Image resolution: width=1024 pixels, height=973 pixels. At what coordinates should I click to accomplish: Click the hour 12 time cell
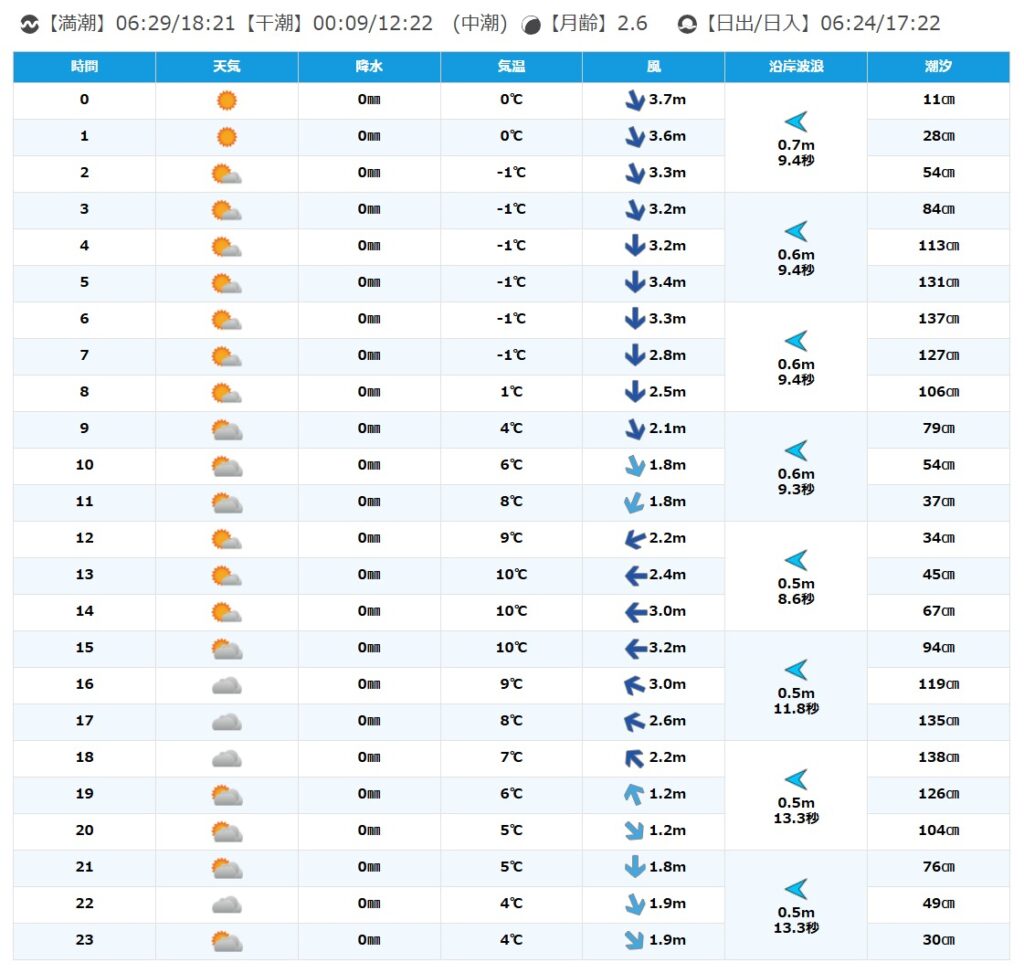[84, 538]
